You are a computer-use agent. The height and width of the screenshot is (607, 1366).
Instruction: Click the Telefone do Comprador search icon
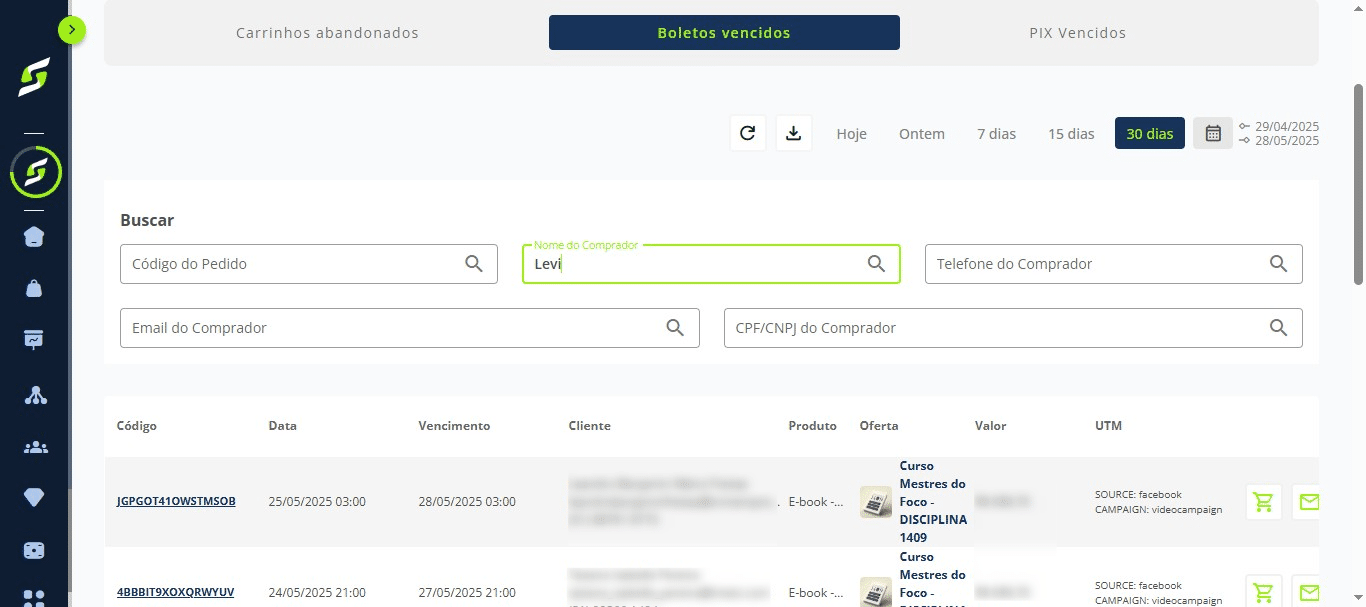tap(1278, 264)
